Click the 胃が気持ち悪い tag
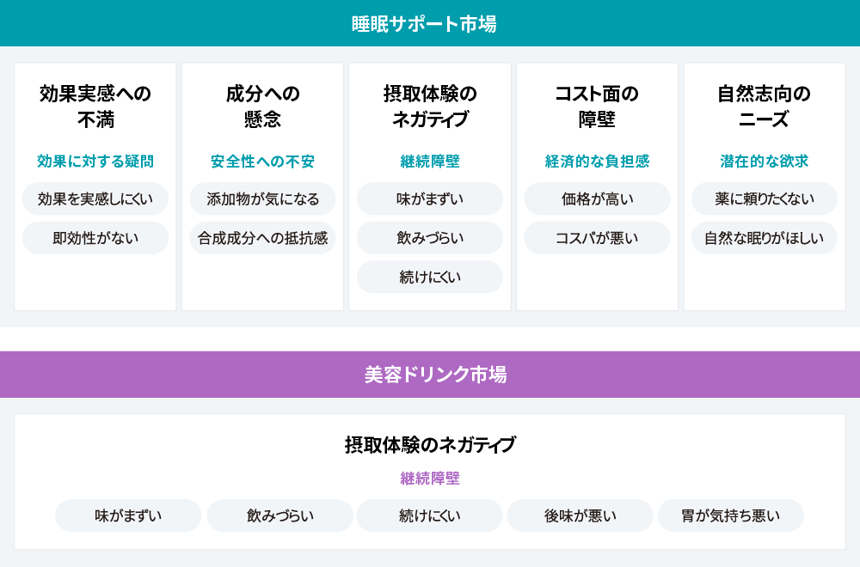Image resolution: width=860 pixels, height=567 pixels. (730, 516)
